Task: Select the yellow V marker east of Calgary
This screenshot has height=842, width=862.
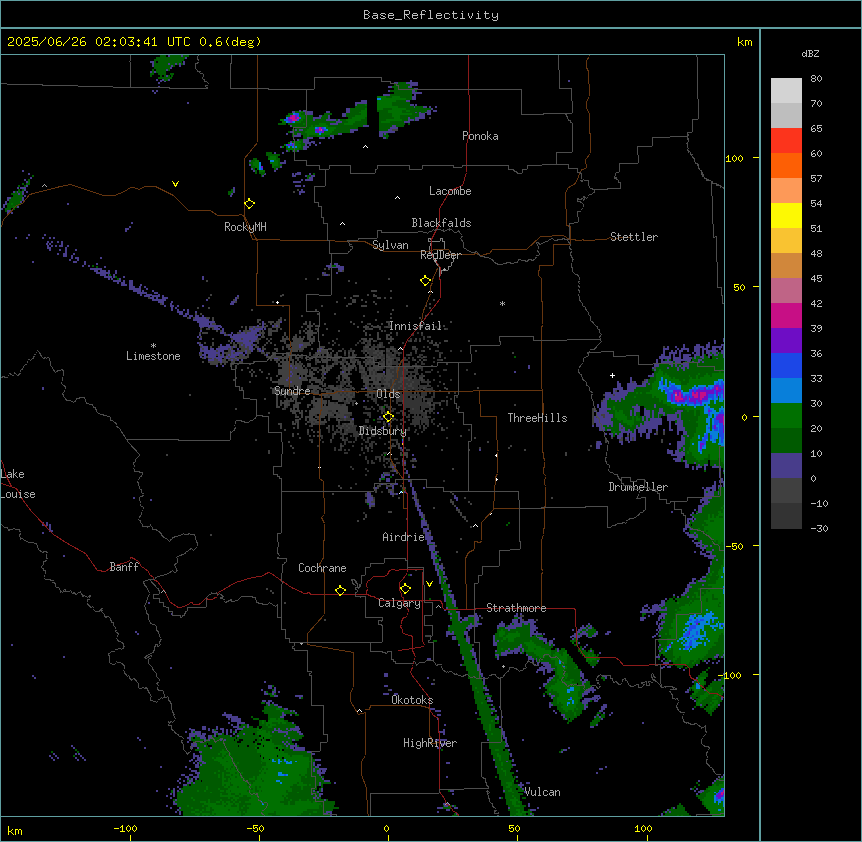Action: [x=429, y=584]
